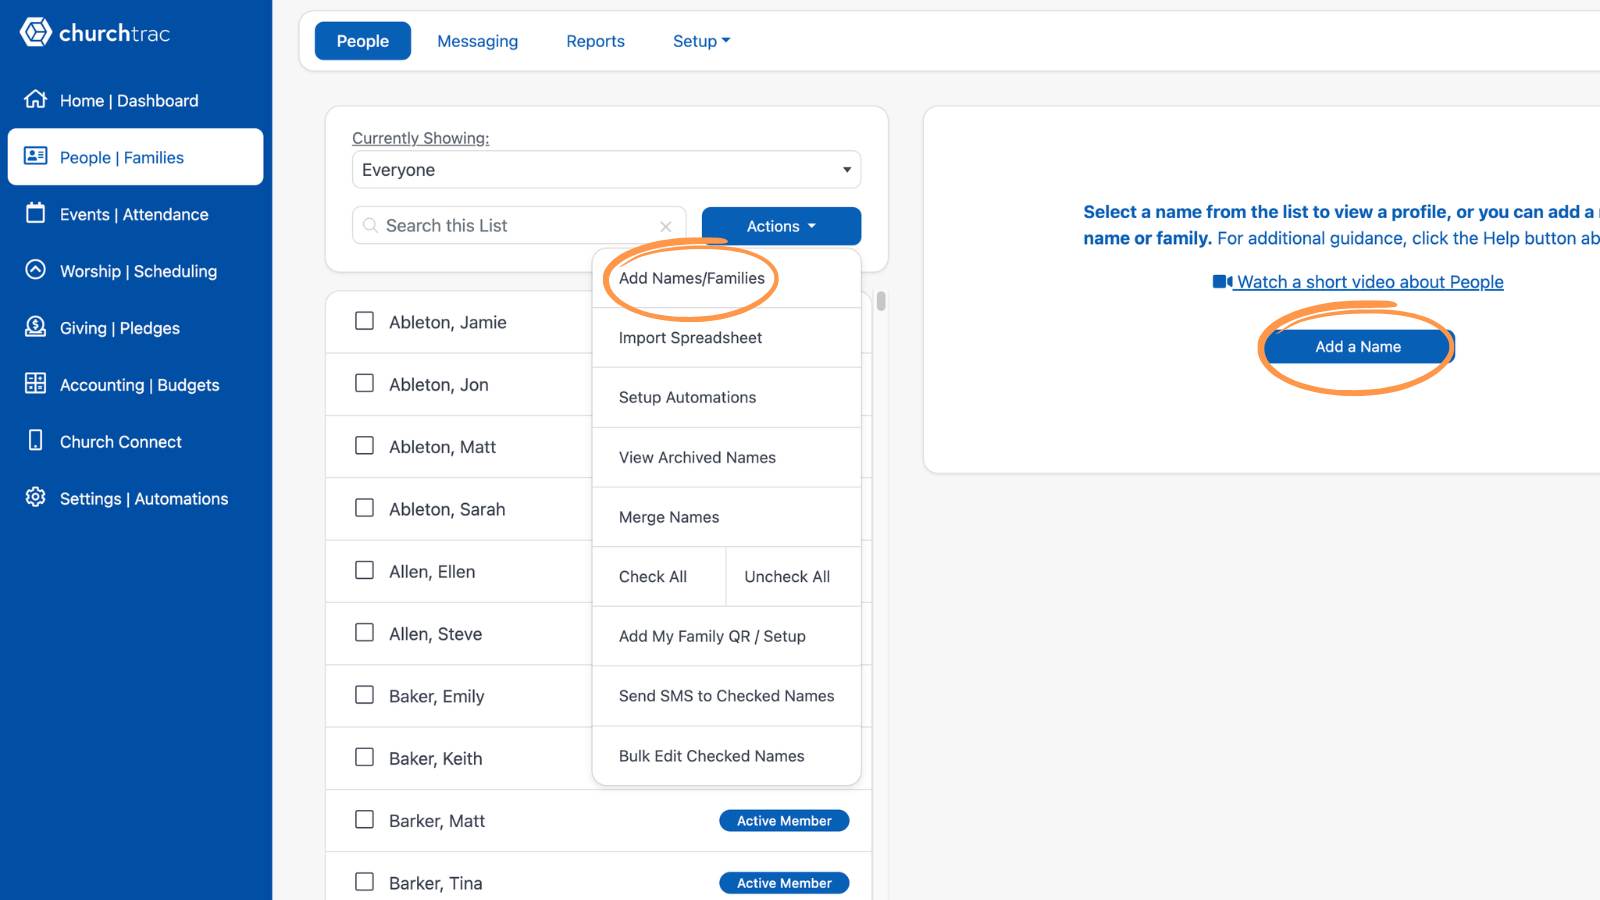Choose Setup Automations menu item
The image size is (1600, 900).
[x=727, y=398]
